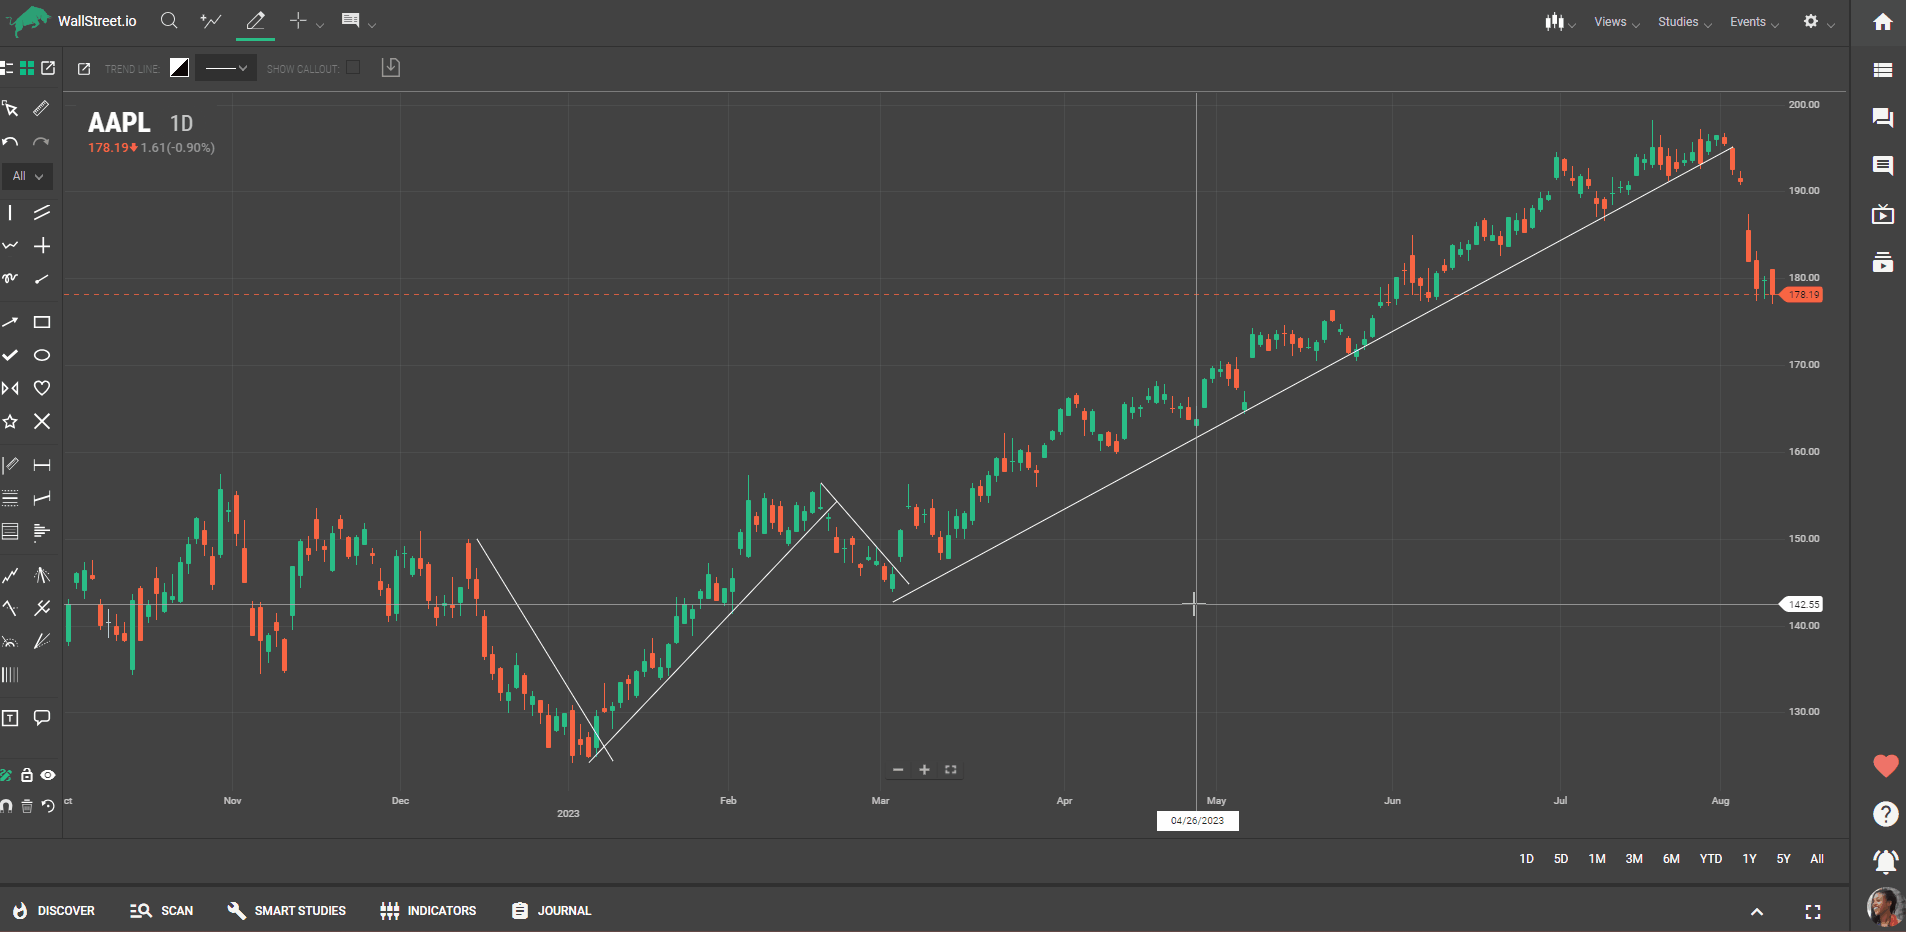Click the magnifier search icon
This screenshot has height=932, width=1906.
pyautogui.click(x=169, y=21)
